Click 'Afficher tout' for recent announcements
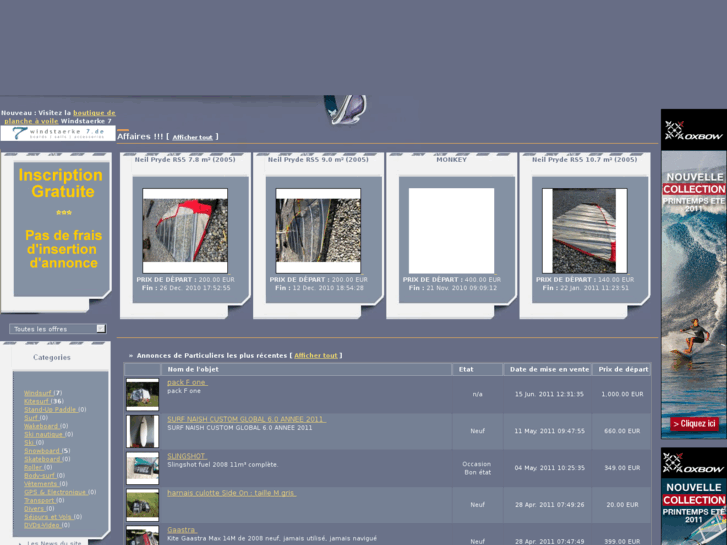Image resolution: width=727 pixels, height=545 pixels. [x=315, y=355]
